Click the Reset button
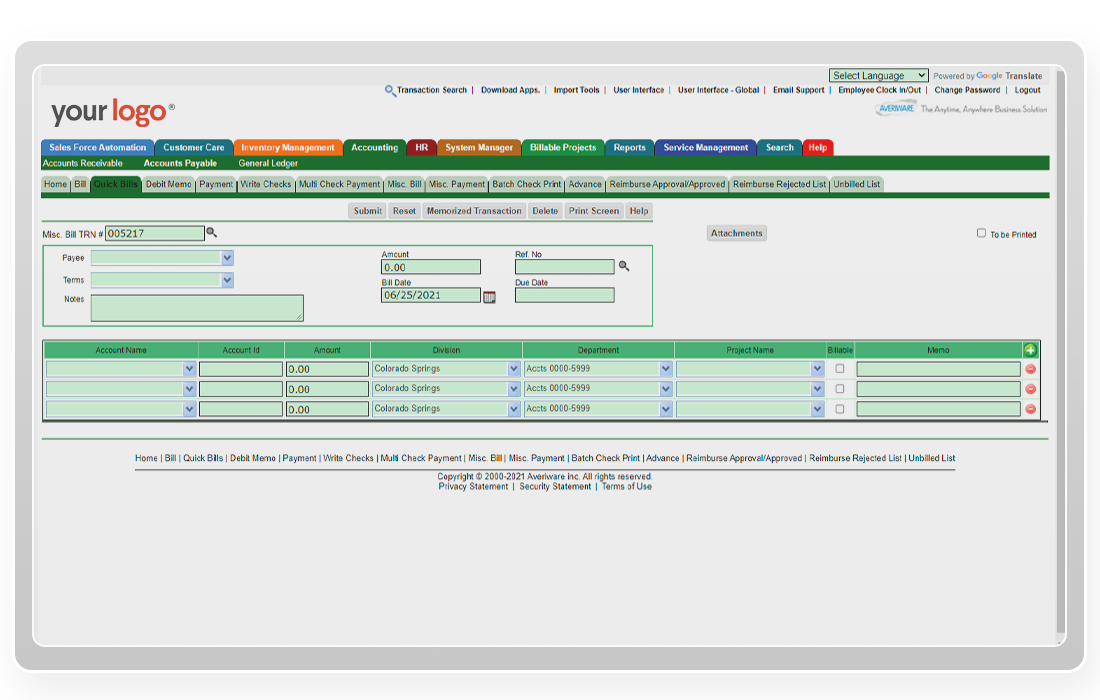This screenshot has width=1100, height=700. click(404, 210)
